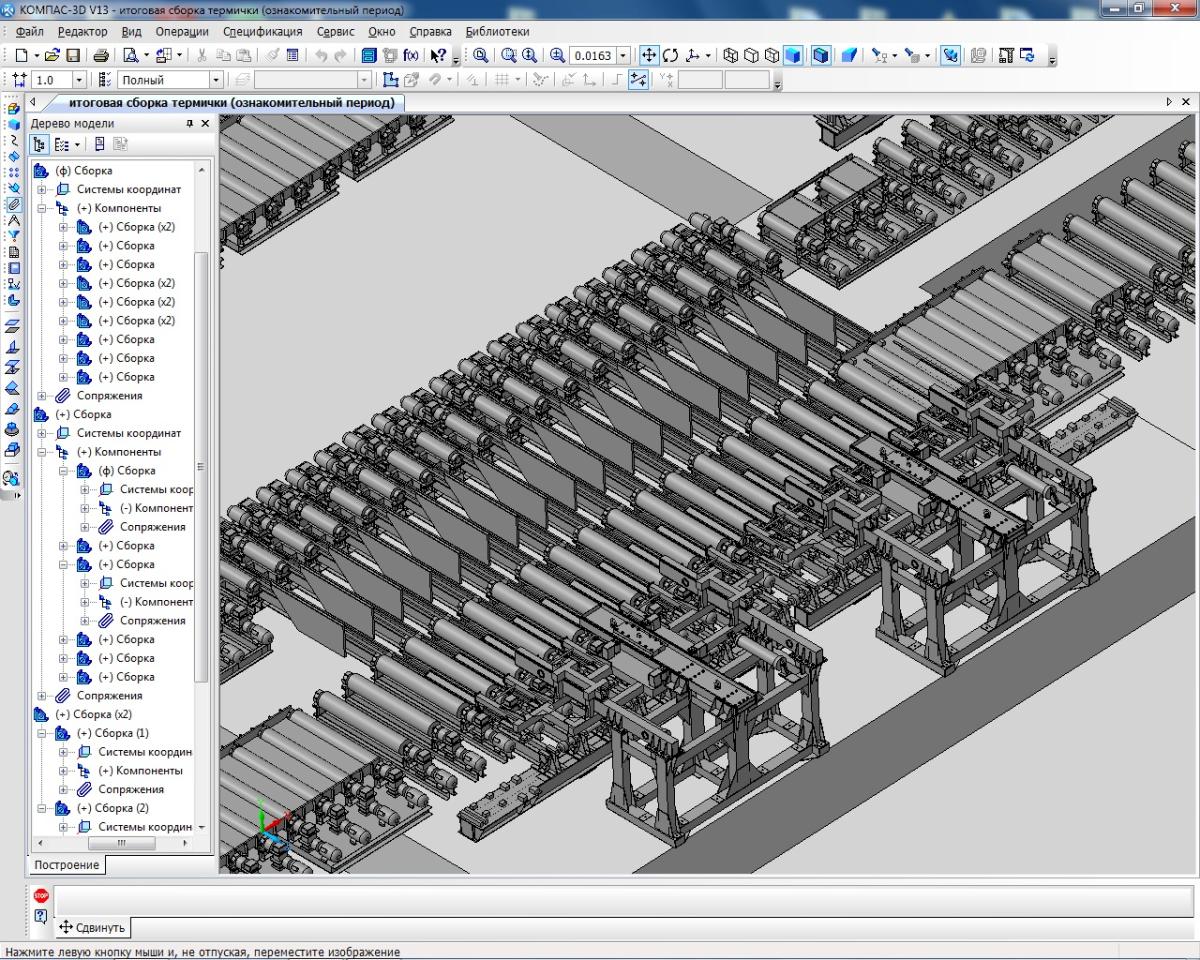The image size is (1200, 960).
Task: Select the Mates paperclip tool in left sidebar
Action: (x=13, y=203)
